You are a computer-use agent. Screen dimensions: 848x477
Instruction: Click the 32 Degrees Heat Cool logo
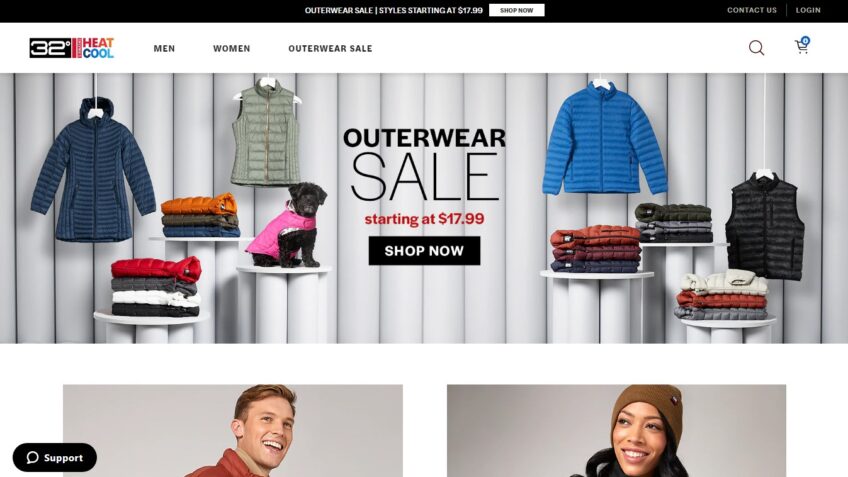coord(71,48)
